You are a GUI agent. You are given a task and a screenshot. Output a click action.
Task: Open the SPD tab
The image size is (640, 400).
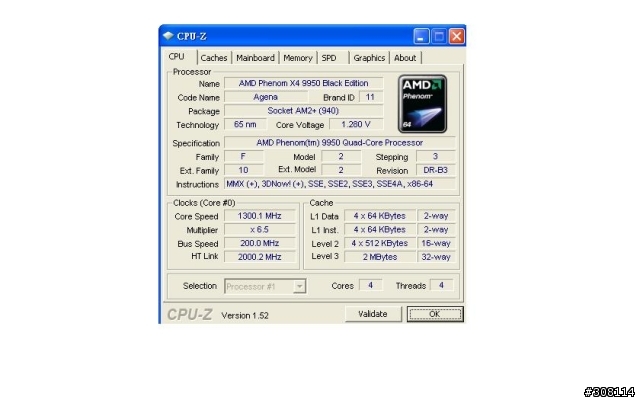pos(329,58)
